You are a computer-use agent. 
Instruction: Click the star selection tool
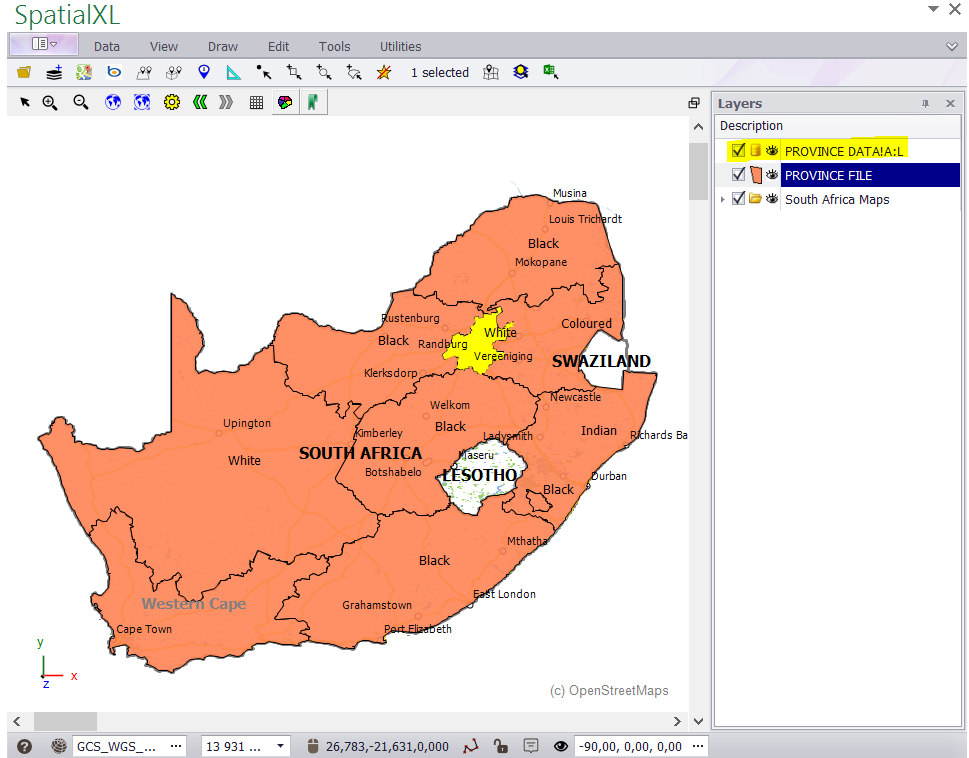click(x=384, y=72)
